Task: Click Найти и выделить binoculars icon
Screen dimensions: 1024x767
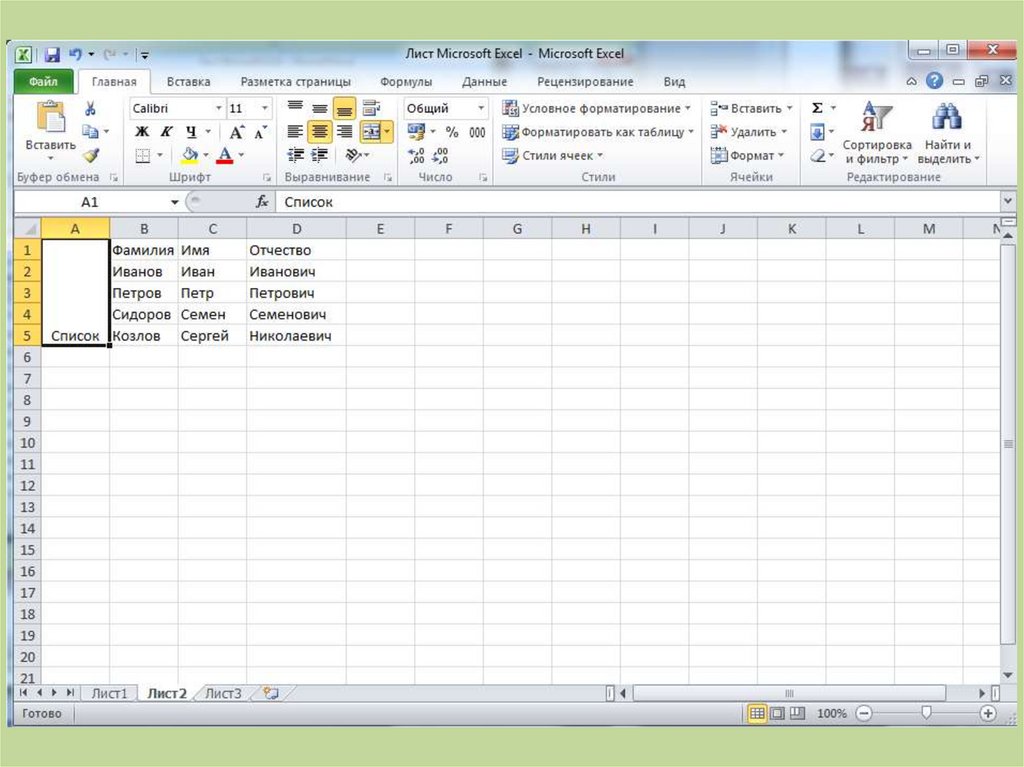Action: (947, 117)
